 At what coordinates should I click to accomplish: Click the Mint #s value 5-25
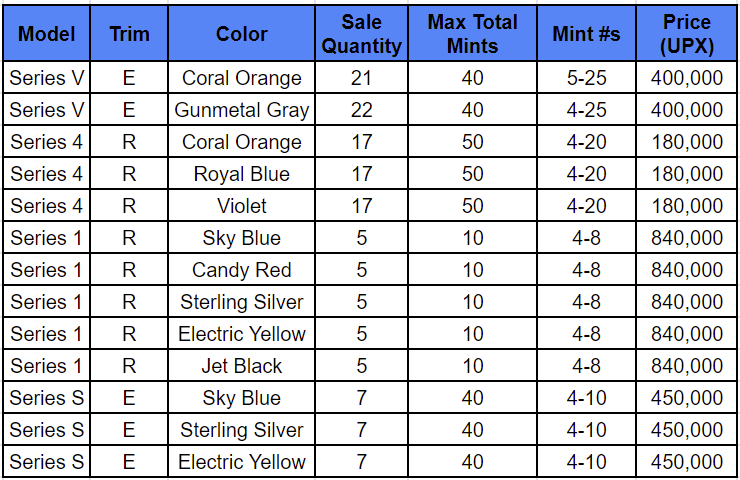tap(587, 78)
